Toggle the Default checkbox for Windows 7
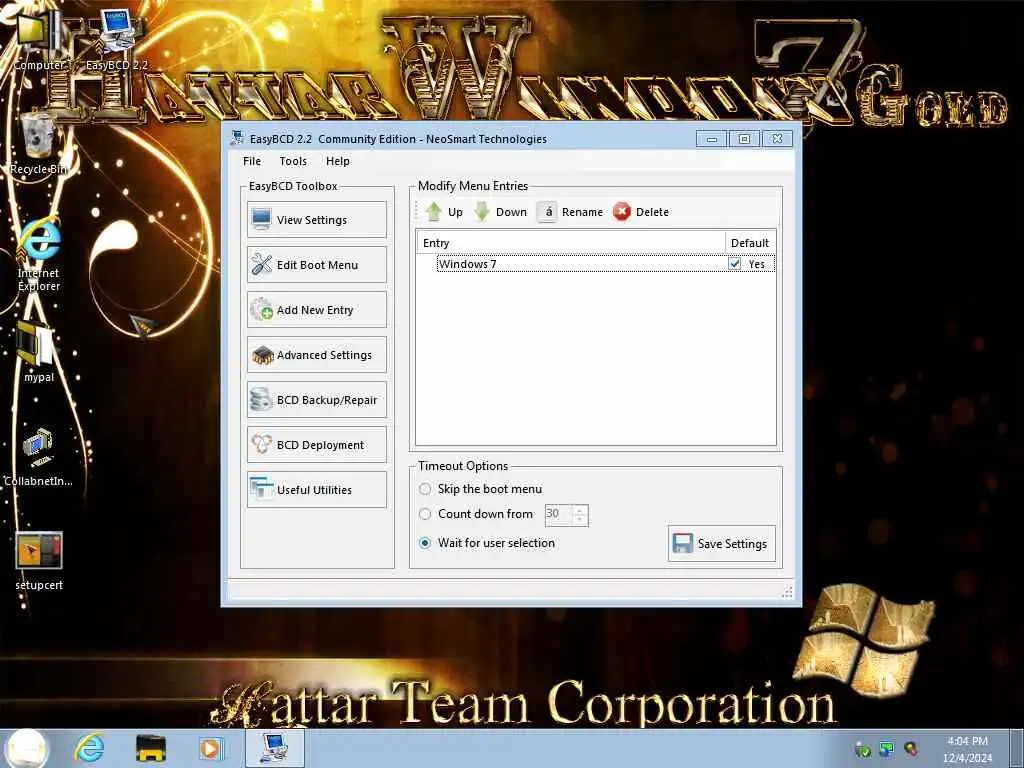1024x768 pixels. [x=735, y=264]
